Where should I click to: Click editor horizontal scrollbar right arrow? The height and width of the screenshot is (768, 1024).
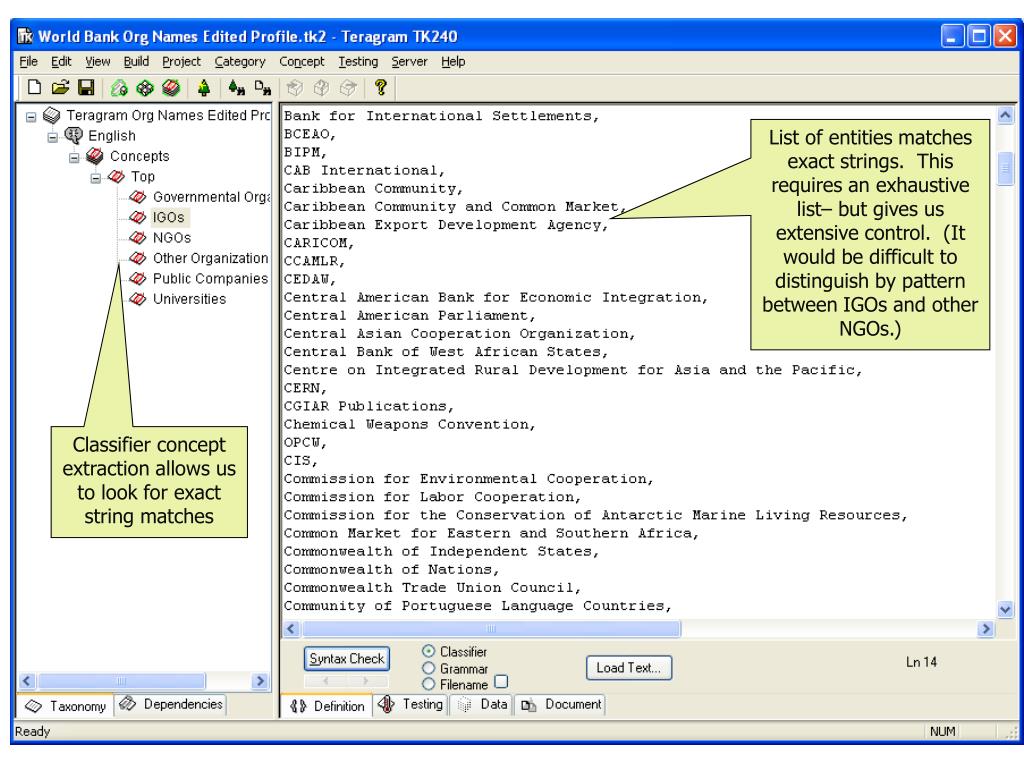coord(985,629)
